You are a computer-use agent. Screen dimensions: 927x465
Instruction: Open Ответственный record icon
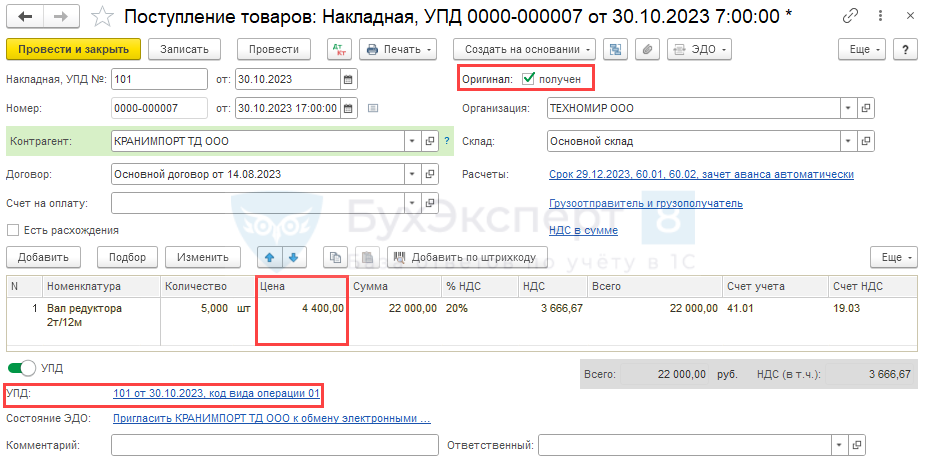[x=857, y=446]
